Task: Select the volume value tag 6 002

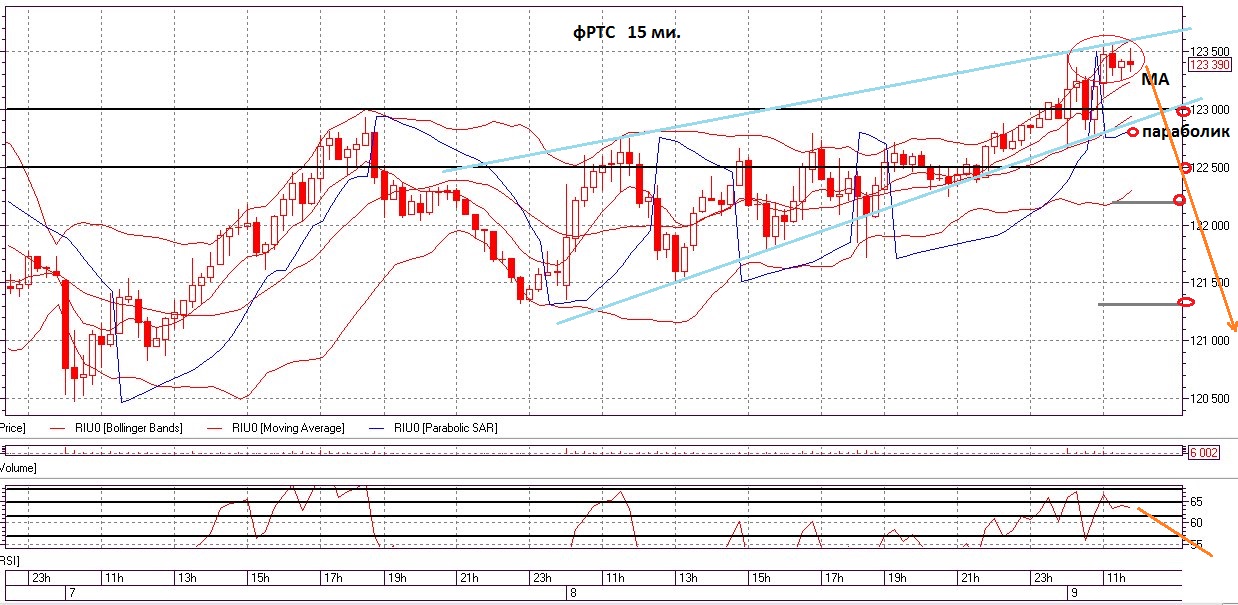Action: click(x=1204, y=453)
